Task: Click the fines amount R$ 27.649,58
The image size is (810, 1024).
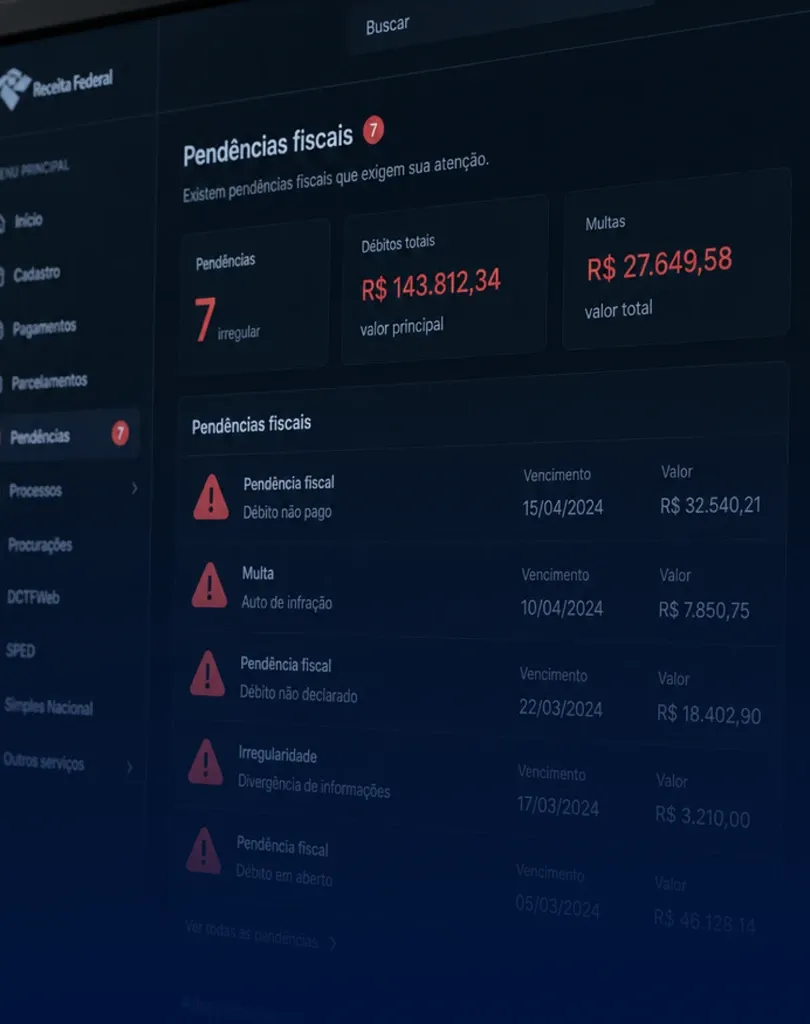Action: pyautogui.click(x=659, y=264)
